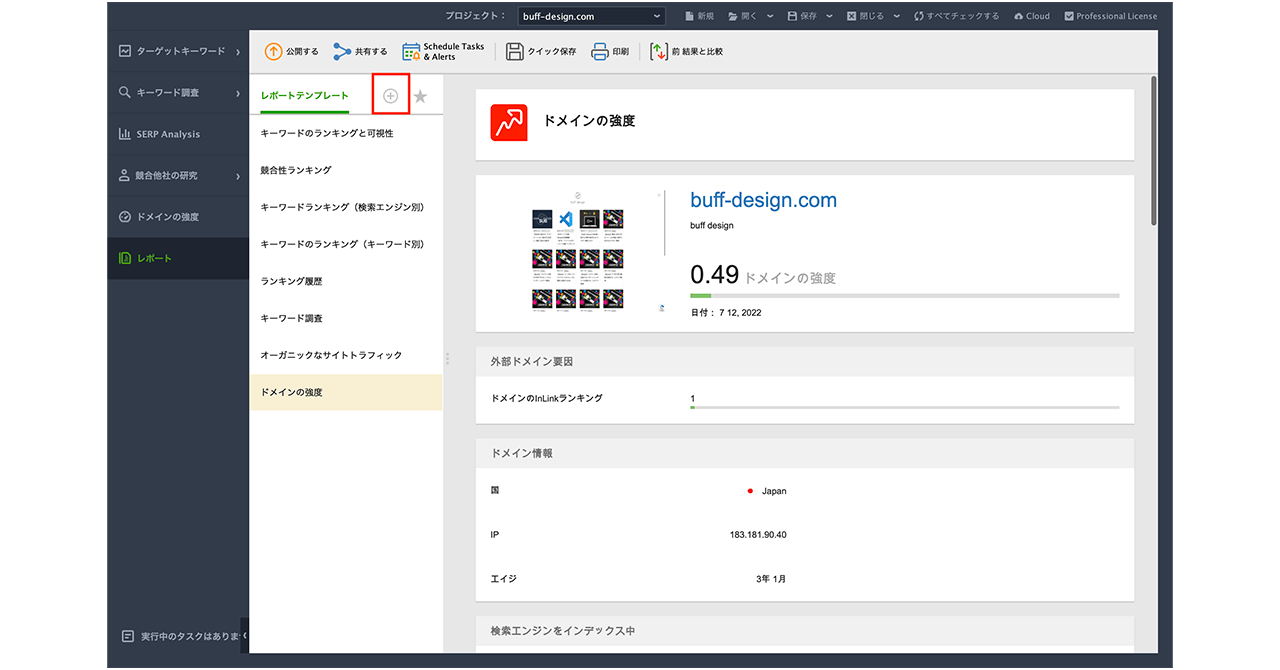Open the buff-design.com project dropdown

(591, 16)
